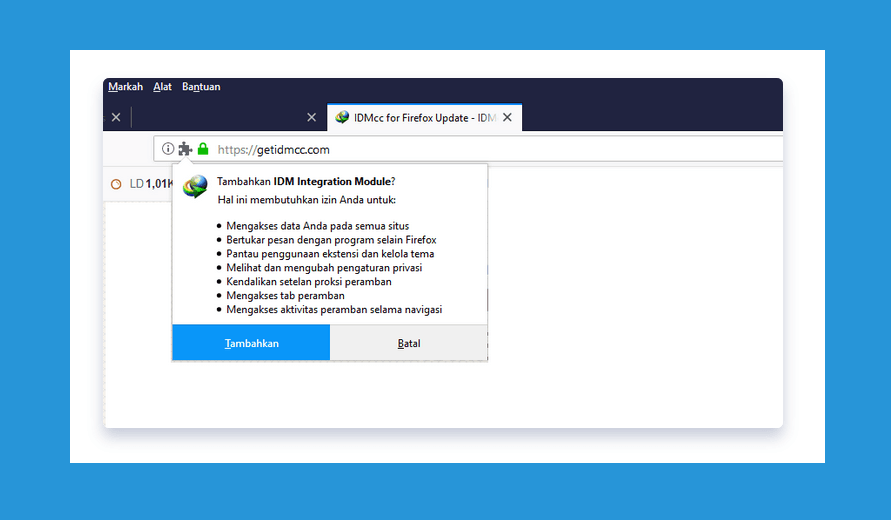Click the green padlock security icon
This screenshot has width=891, height=520.
pyautogui.click(x=203, y=149)
